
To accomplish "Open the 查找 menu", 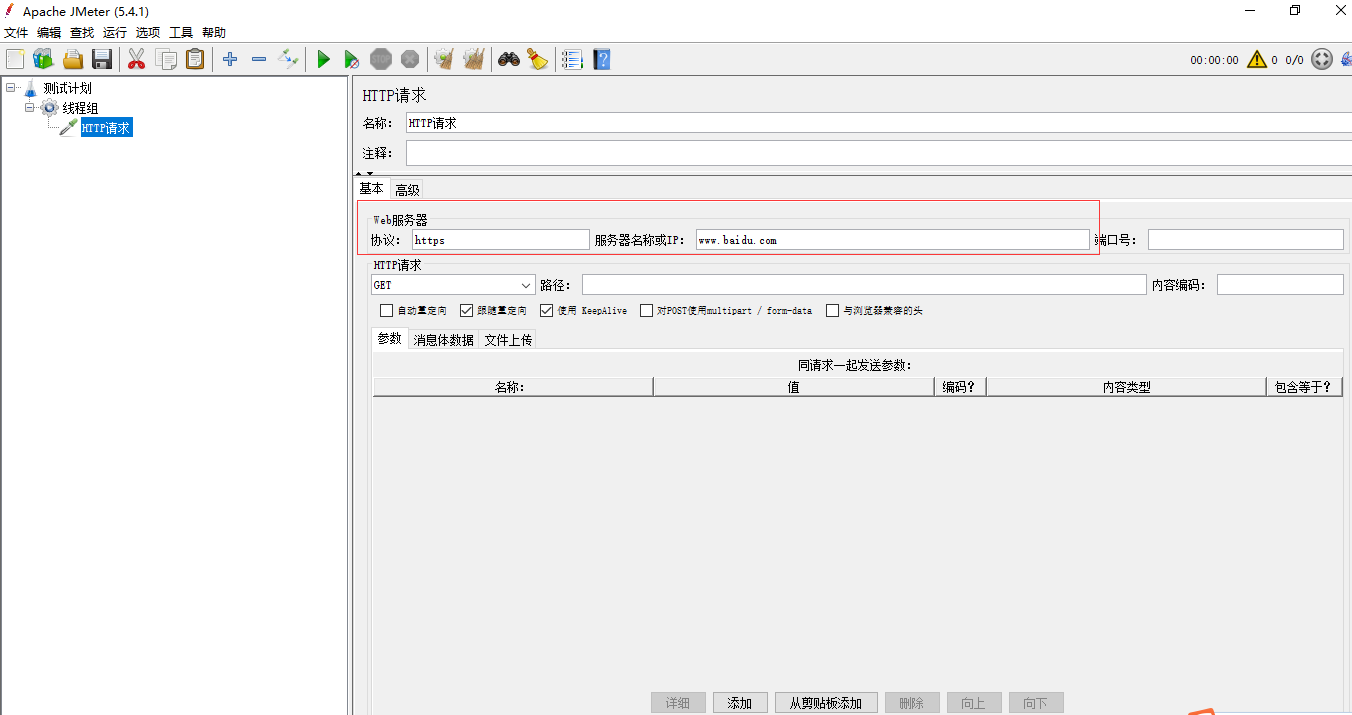I will pyautogui.click(x=82, y=33).
